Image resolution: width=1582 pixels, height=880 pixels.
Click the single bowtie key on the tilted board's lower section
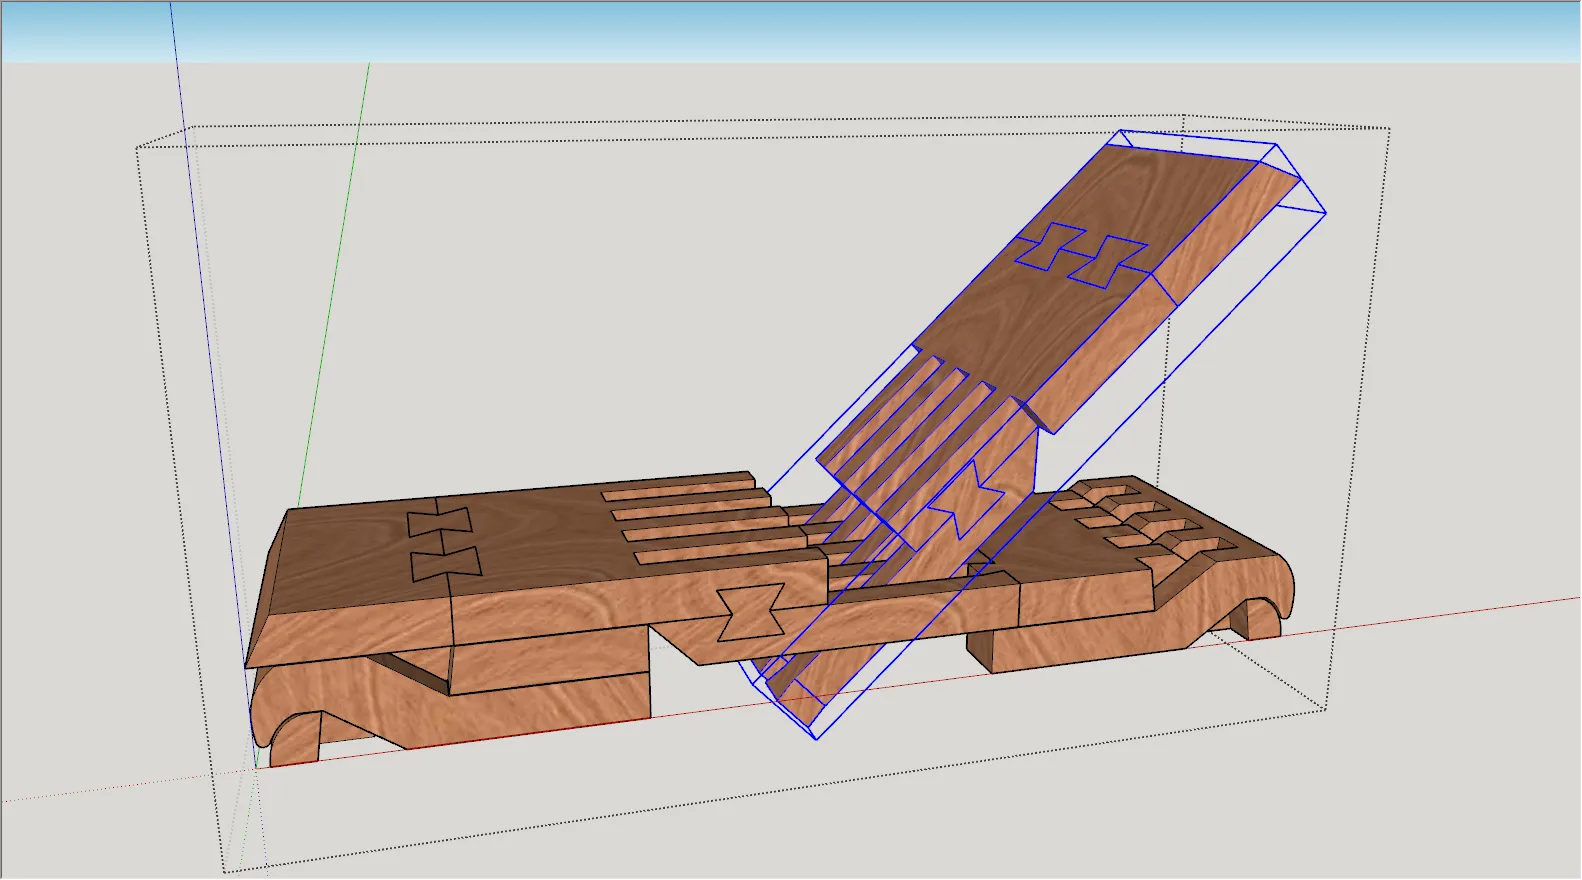click(x=964, y=502)
